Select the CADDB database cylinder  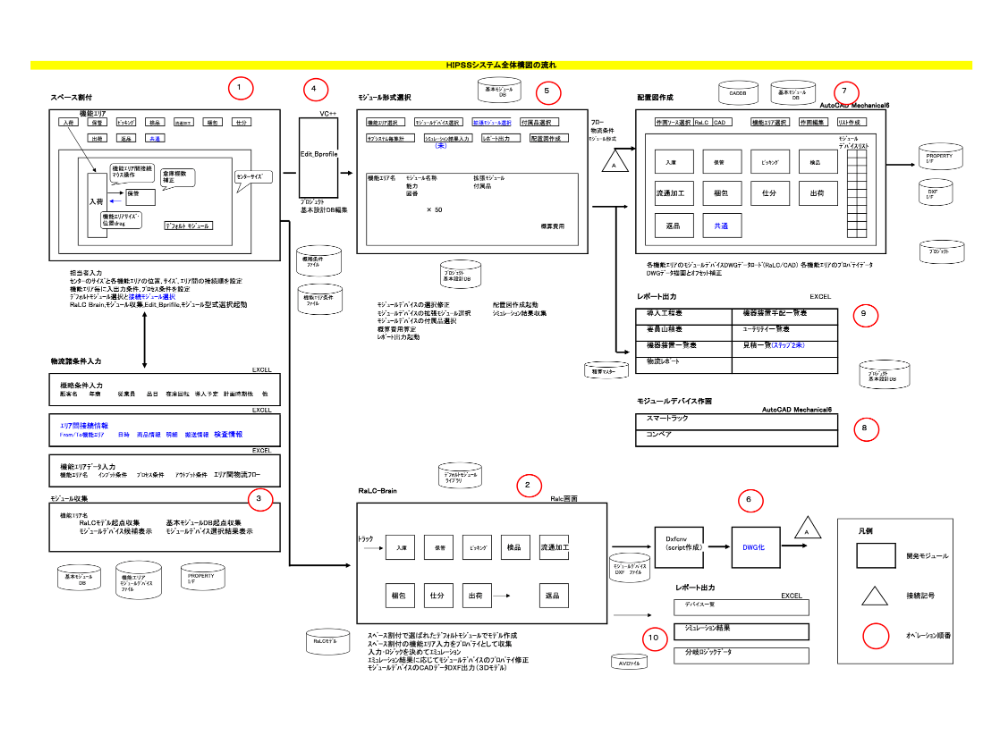738,95
